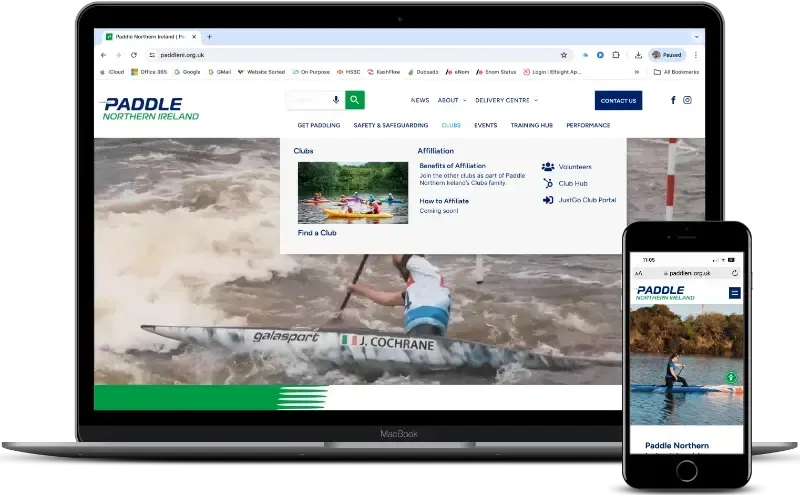
Task: Open the Performance menu item
Action: pos(588,125)
